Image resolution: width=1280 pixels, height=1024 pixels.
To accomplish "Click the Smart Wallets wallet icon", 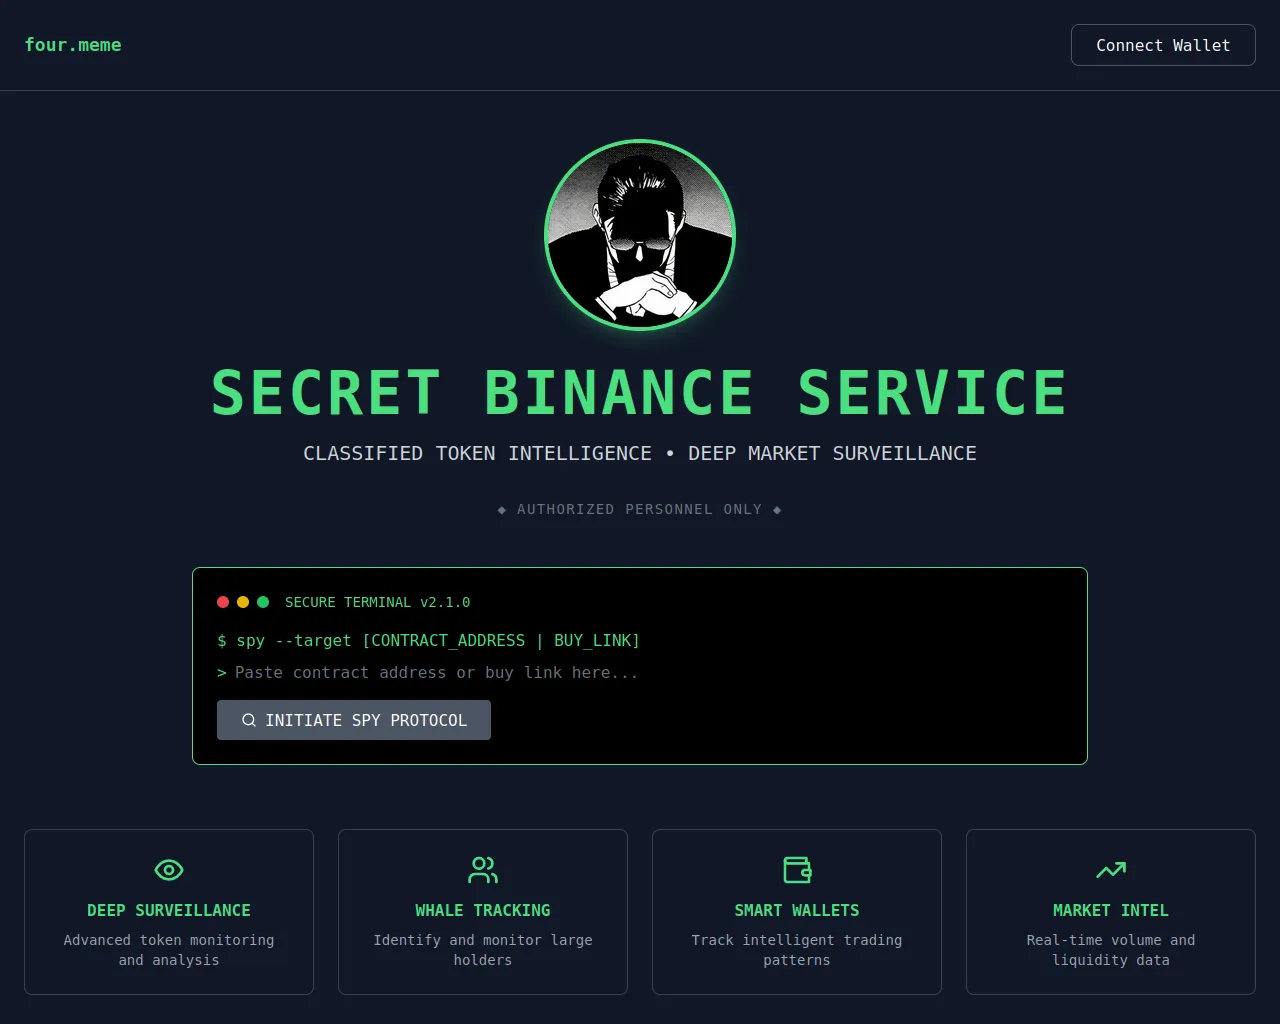I will pos(797,870).
